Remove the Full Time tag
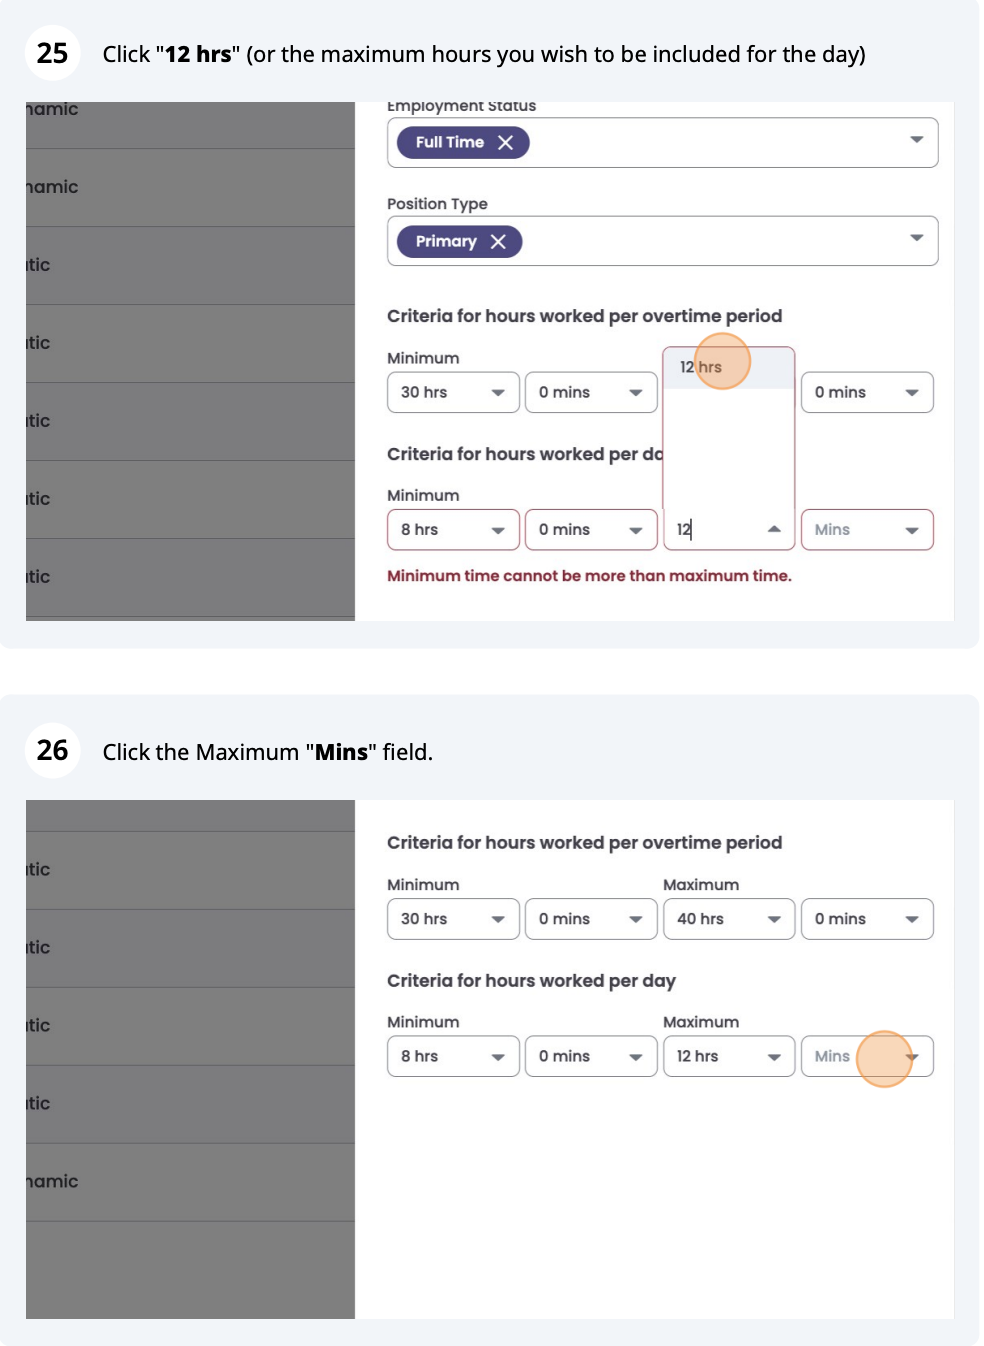 (505, 143)
